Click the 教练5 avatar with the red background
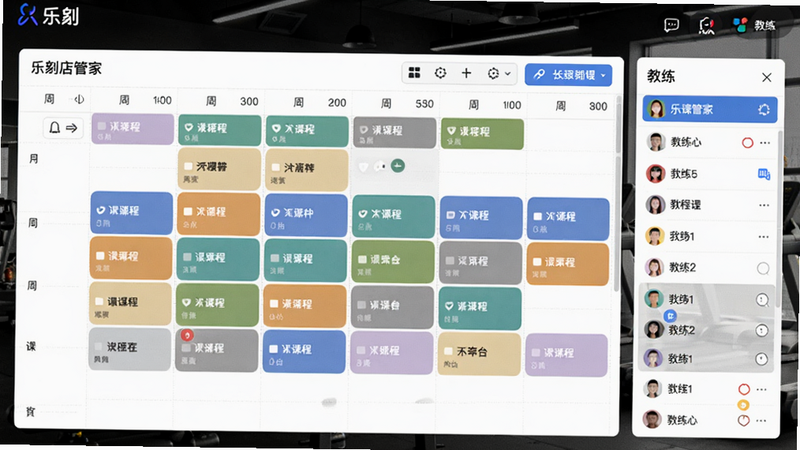Screen dimensions: 800x450 (656, 173)
